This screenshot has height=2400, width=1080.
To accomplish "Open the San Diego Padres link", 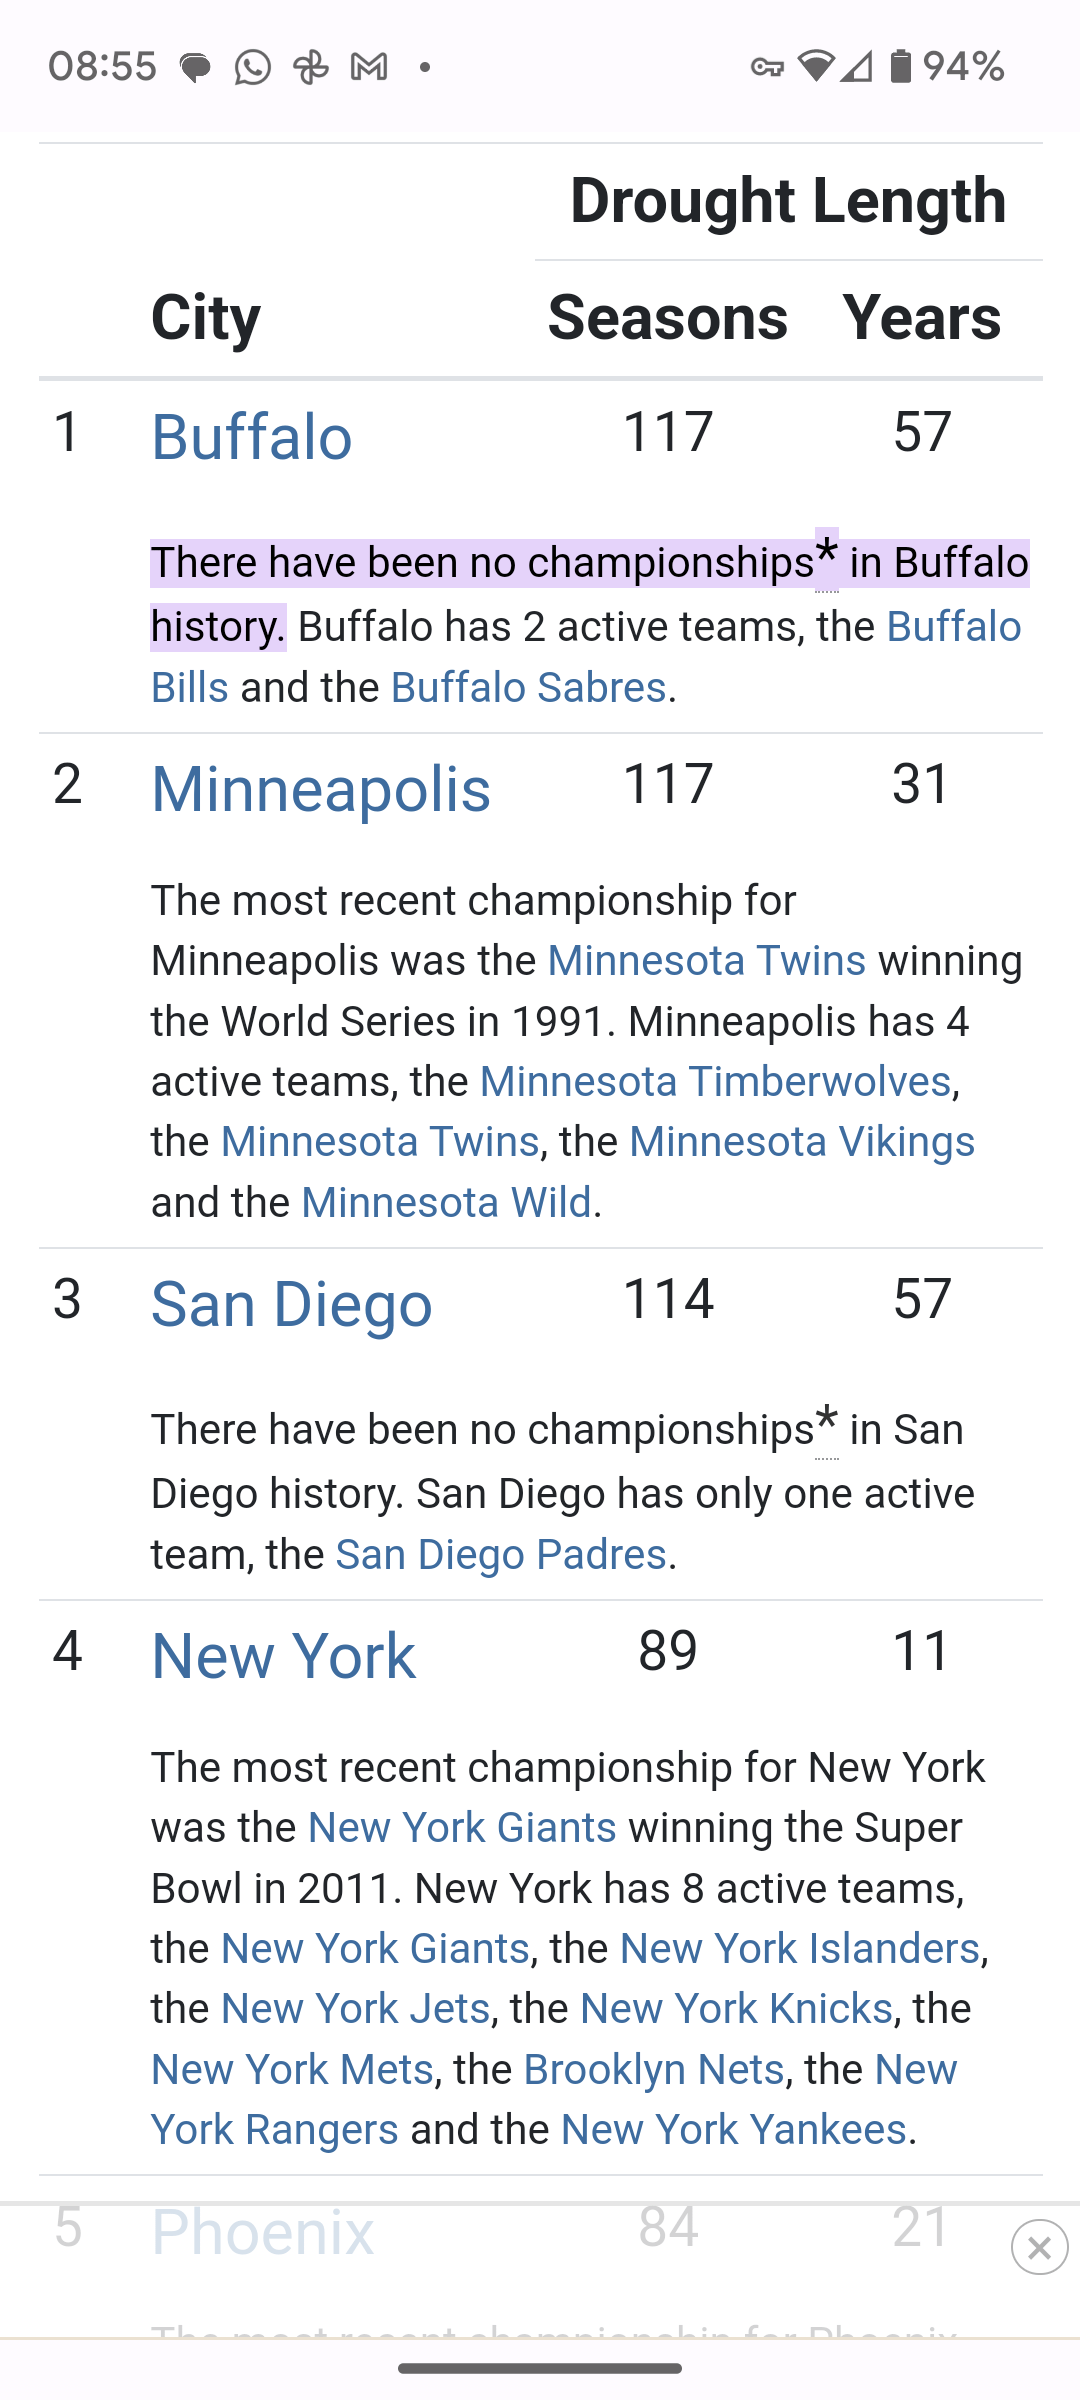I will point(500,1554).
